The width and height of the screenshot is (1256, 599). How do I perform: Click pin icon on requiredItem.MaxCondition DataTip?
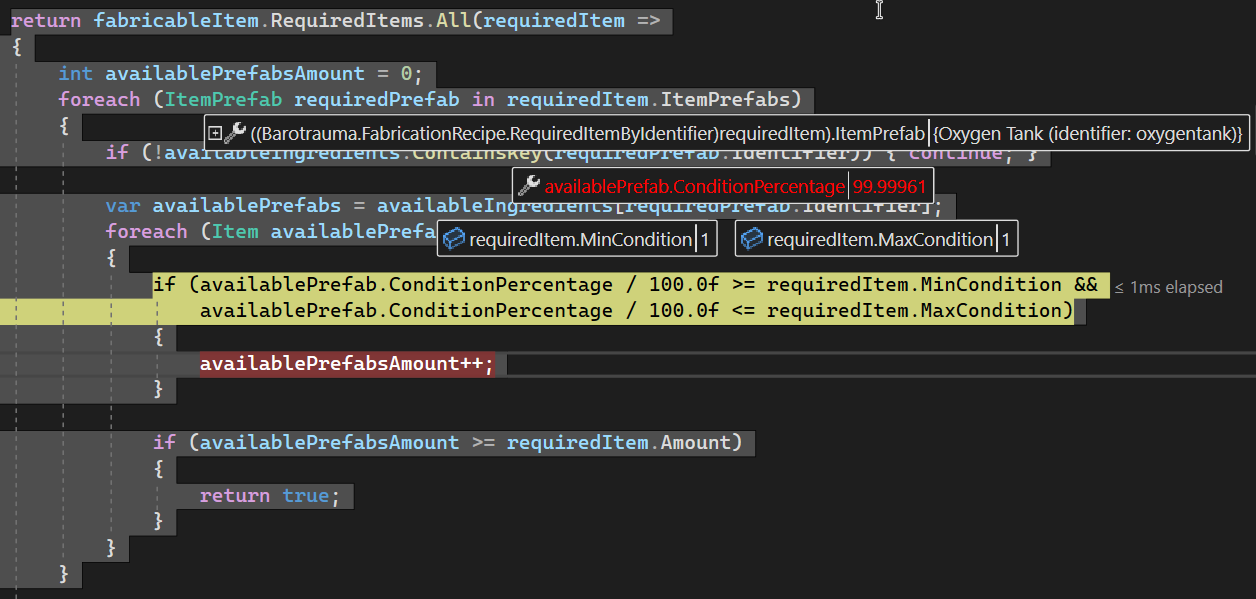[x=750, y=238]
